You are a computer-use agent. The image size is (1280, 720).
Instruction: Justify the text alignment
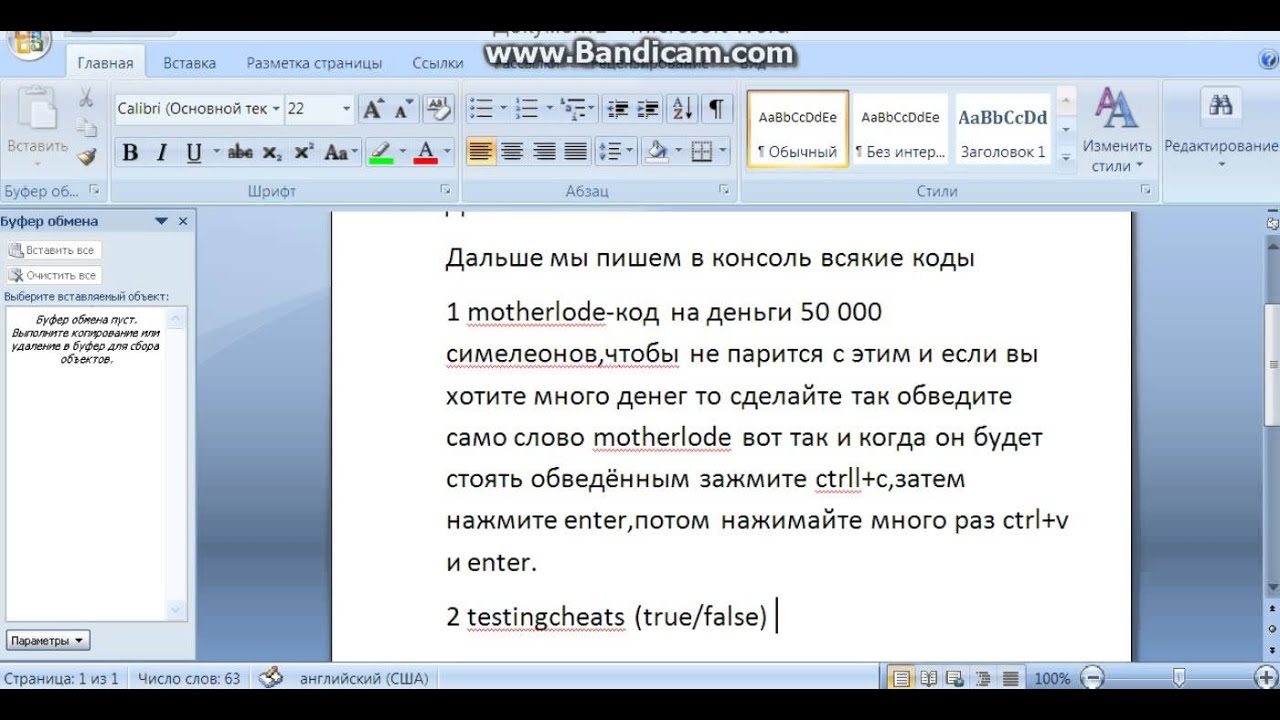(x=575, y=152)
